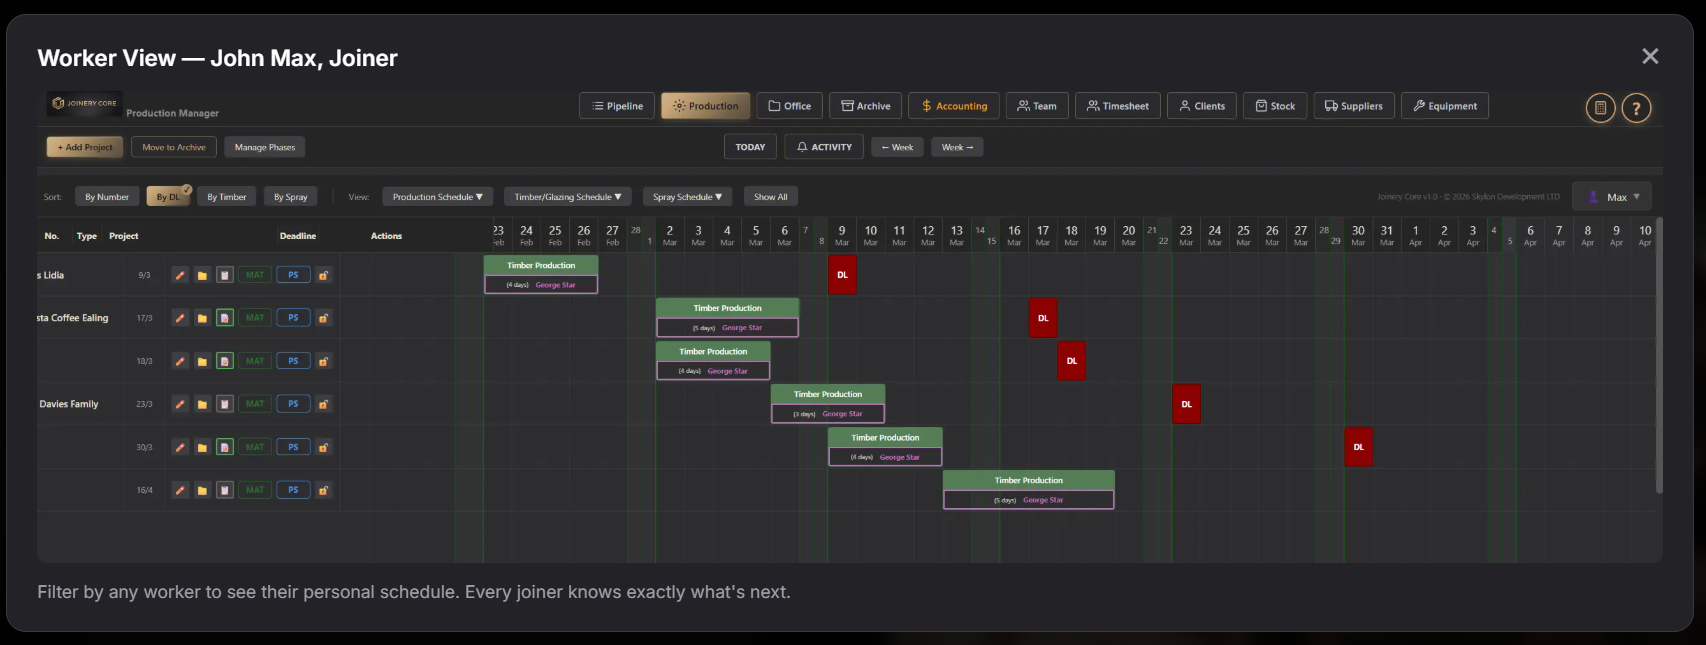Viewport: 1706px width, 645px height.
Task: Select the Production tab
Action: [705, 106]
